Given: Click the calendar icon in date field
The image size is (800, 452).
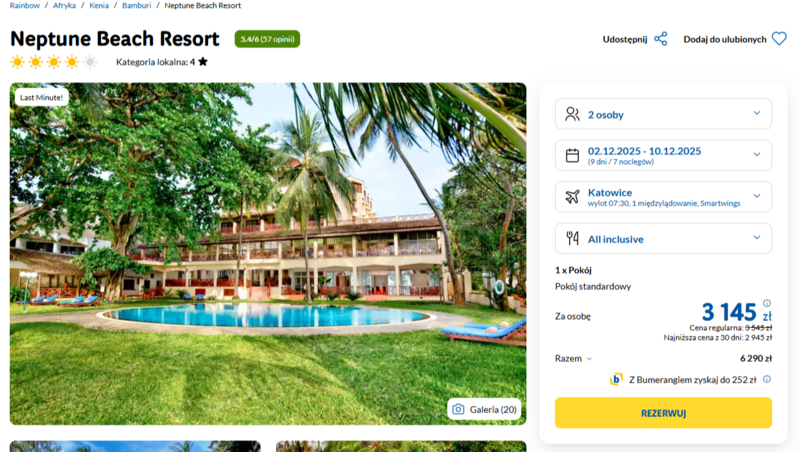Looking at the screenshot, I should click(x=572, y=155).
